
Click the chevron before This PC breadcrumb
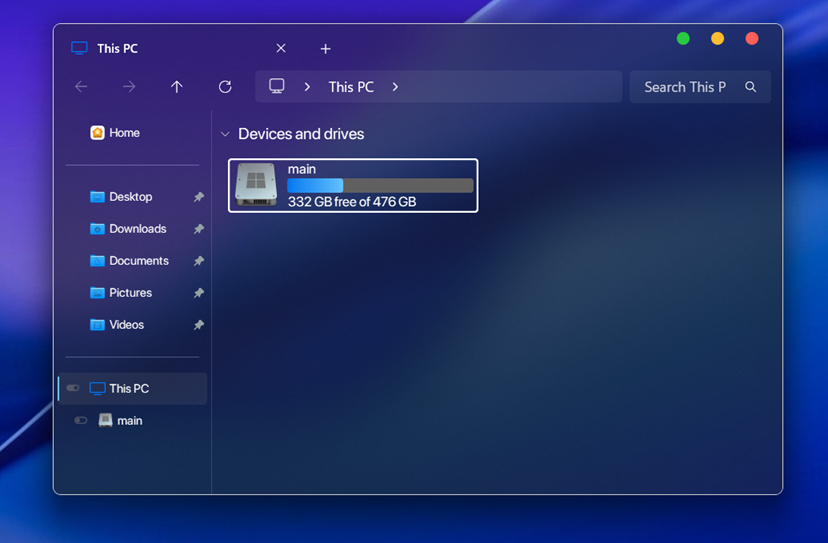coord(307,87)
